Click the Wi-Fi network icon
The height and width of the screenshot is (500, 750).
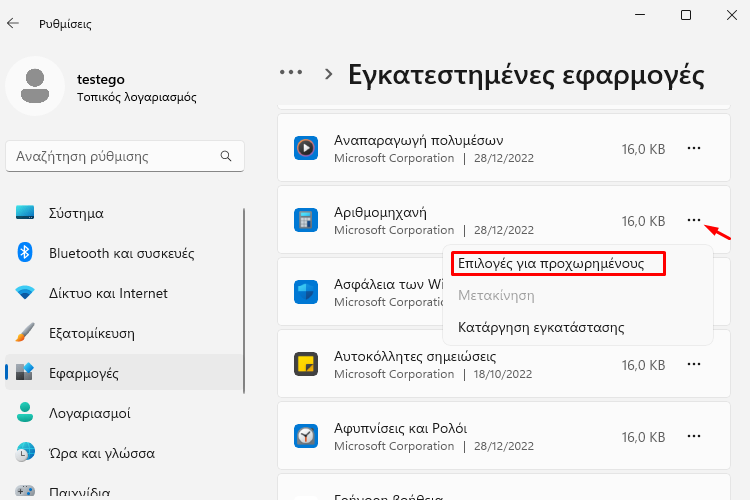[x=25, y=292]
